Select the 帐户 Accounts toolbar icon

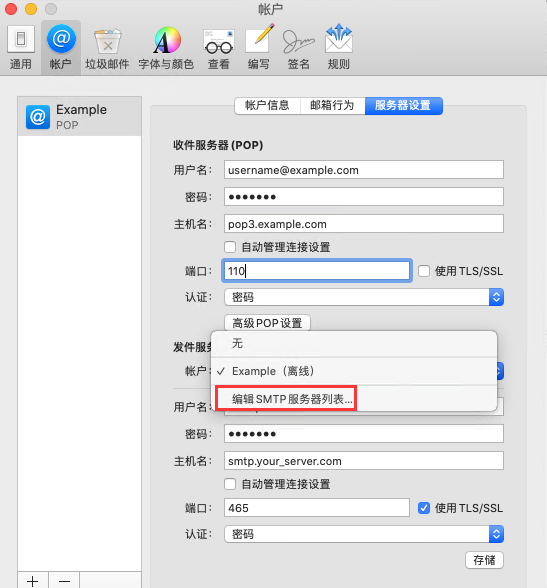pyautogui.click(x=61, y=48)
